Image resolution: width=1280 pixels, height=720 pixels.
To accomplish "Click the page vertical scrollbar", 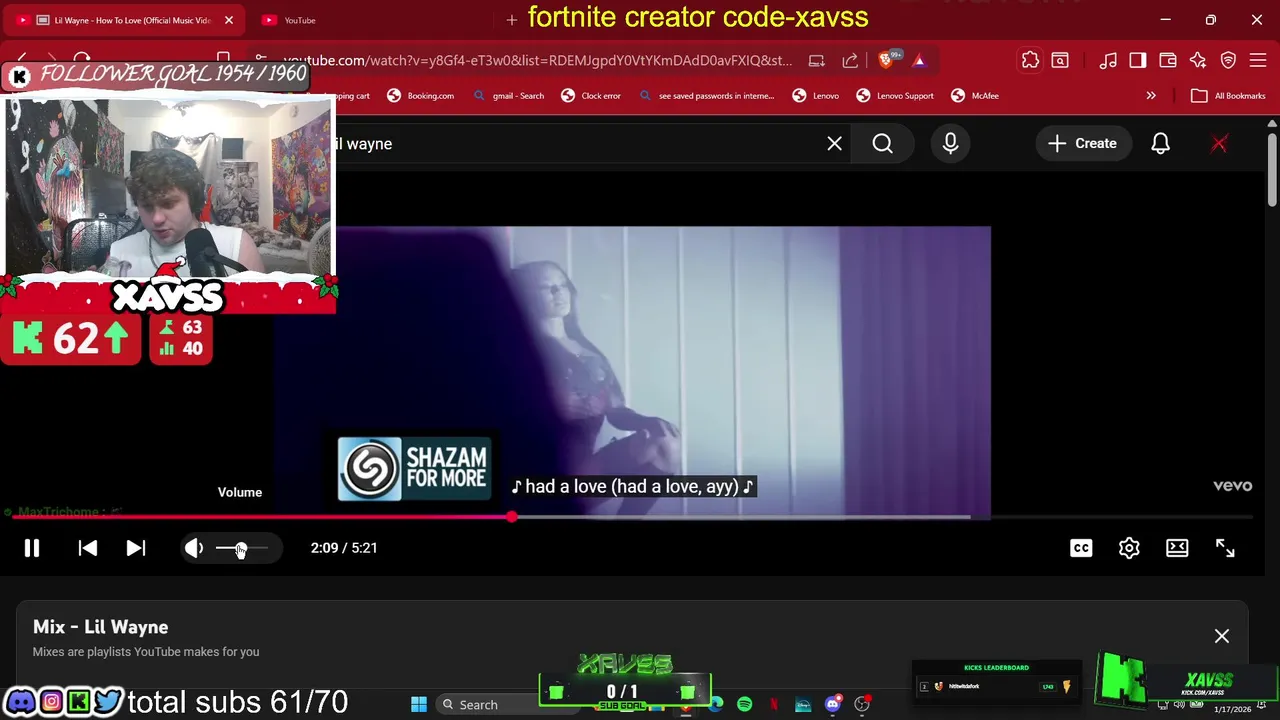I will 1273,170.
